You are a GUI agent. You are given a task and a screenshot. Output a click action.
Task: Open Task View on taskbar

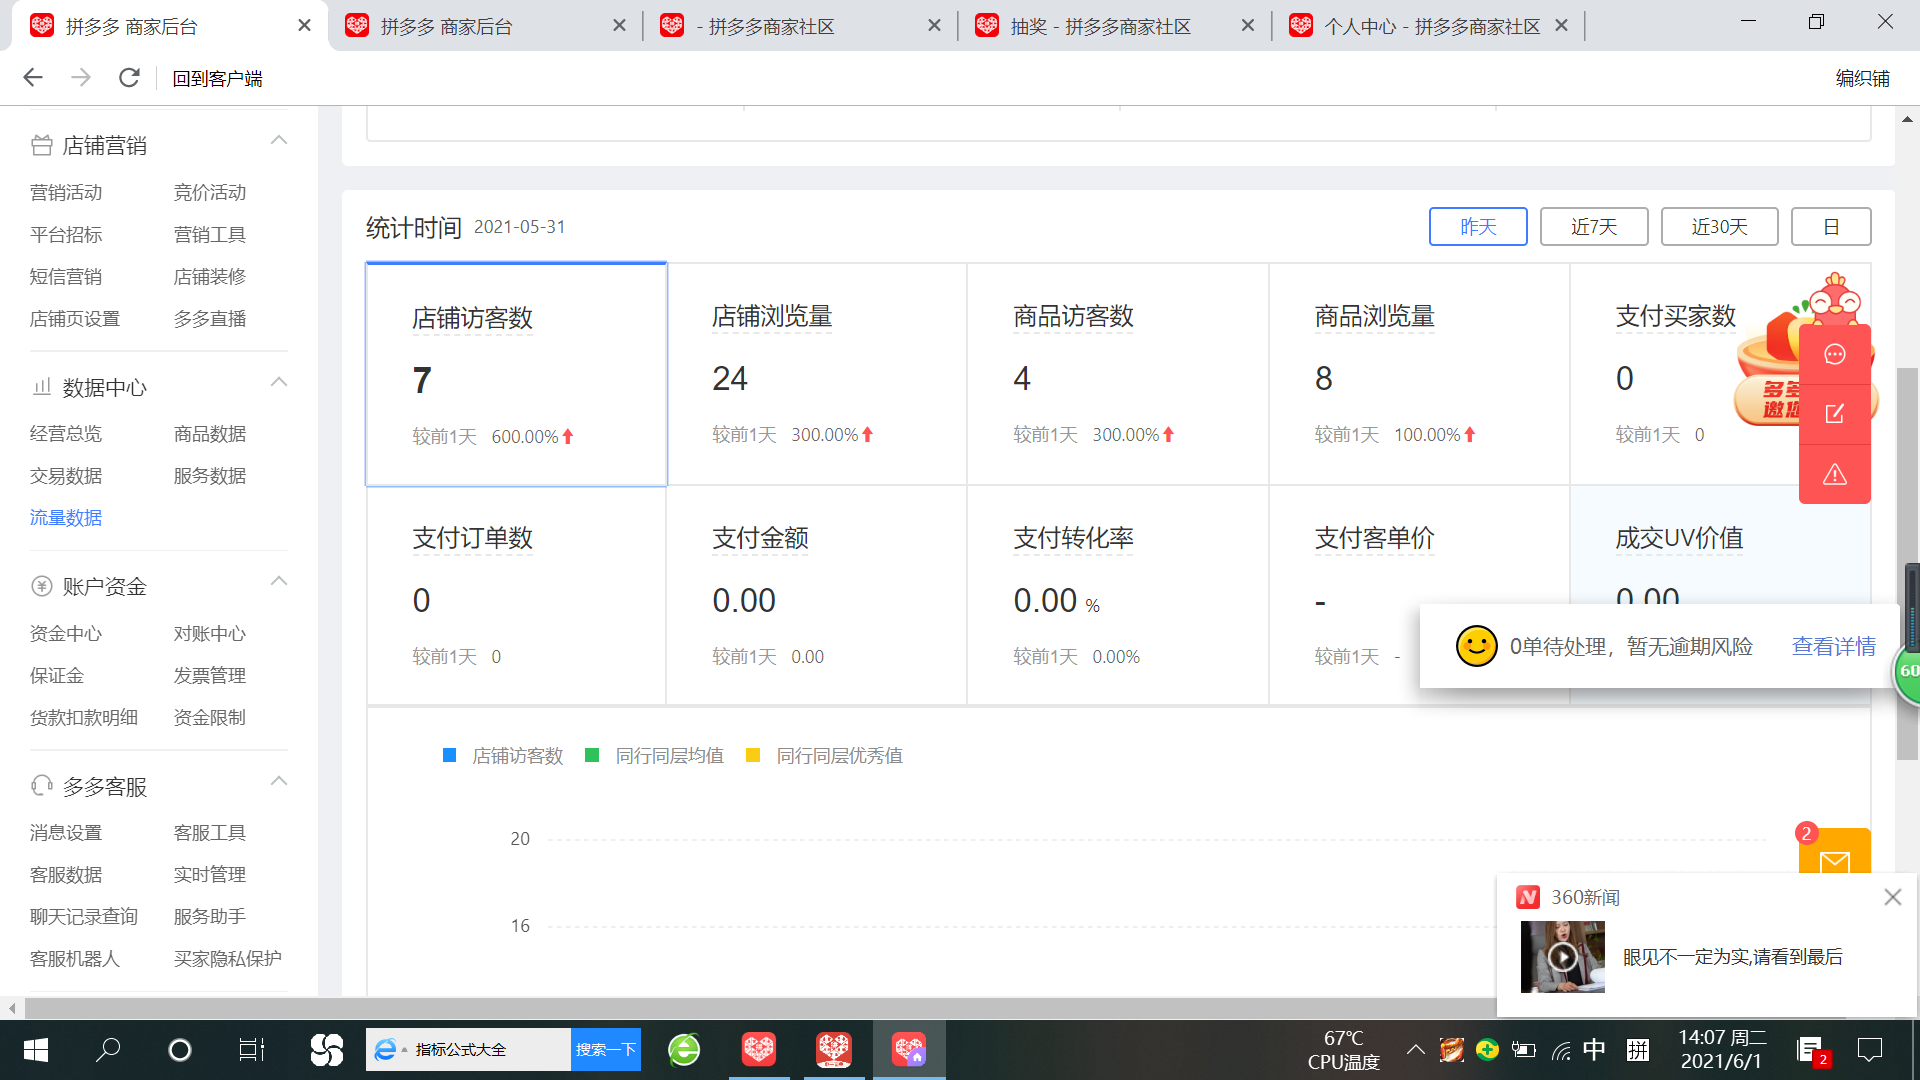click(x=251, y=1050)
